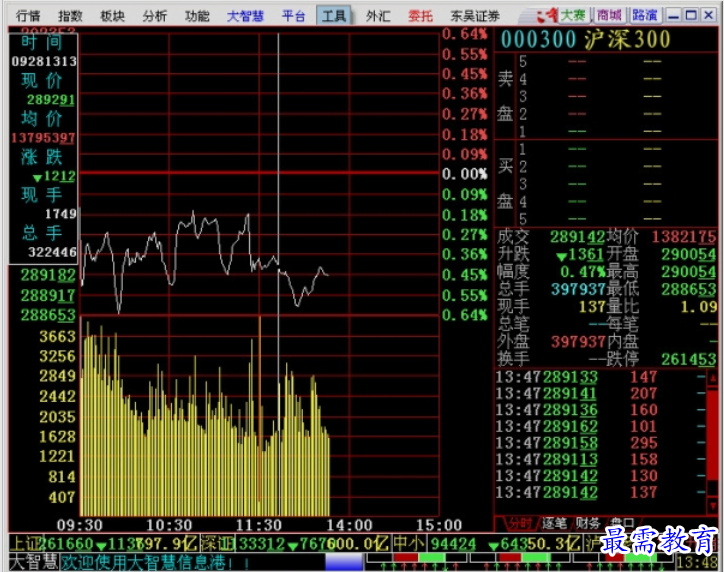This screenshot has height=572, width=724.
Task: Click the 上证 index entry in status bar
Action: click(104, 543)
